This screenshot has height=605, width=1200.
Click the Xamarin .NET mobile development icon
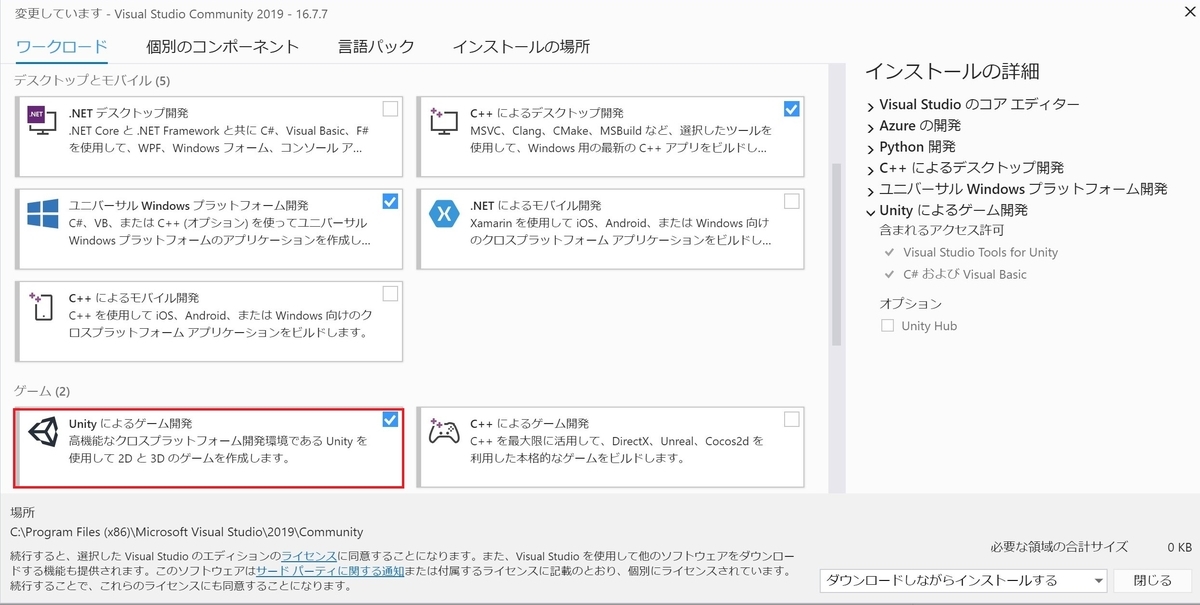point(443,214)
